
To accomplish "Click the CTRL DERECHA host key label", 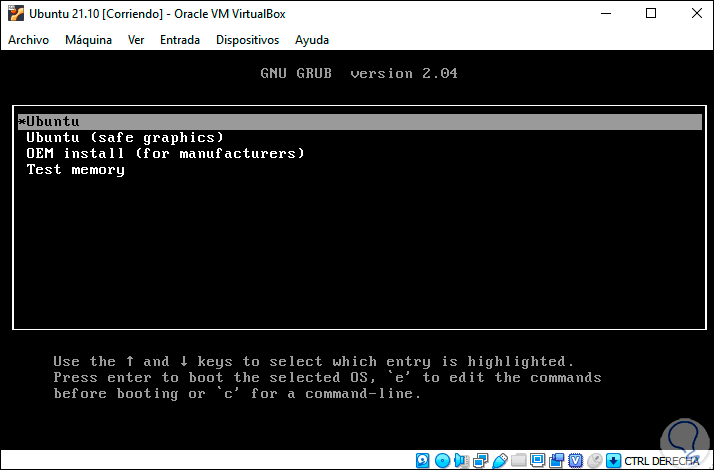I will pos(662,461).
